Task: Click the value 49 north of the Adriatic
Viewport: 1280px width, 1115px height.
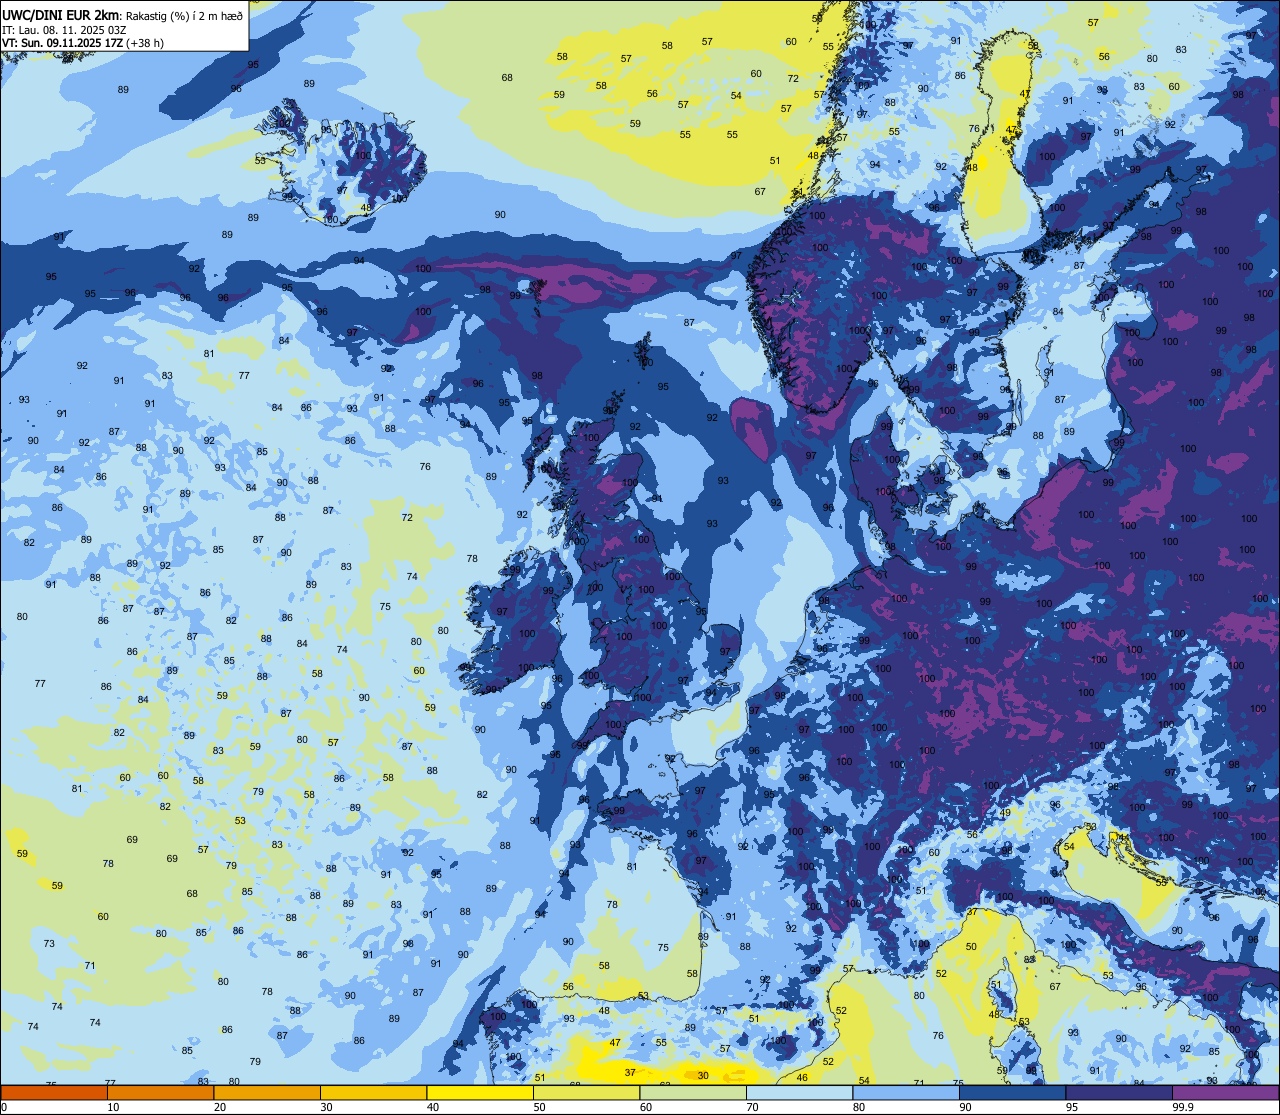Action: (1006, 813)
